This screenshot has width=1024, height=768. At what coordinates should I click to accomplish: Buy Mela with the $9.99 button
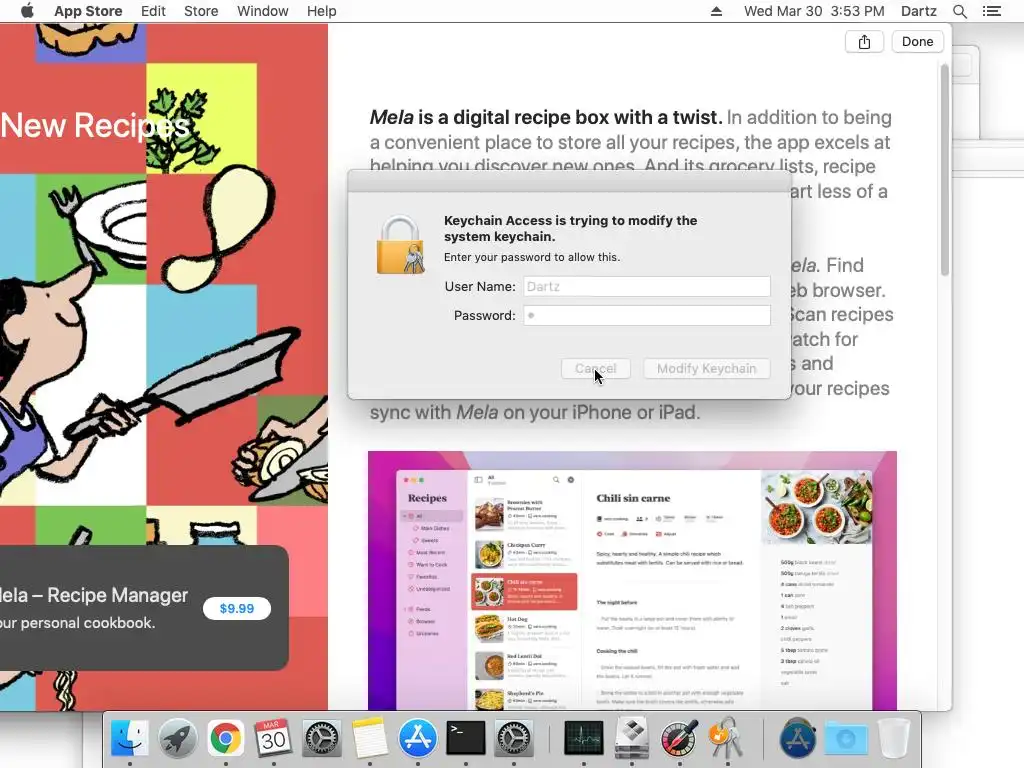click(236, 609)
